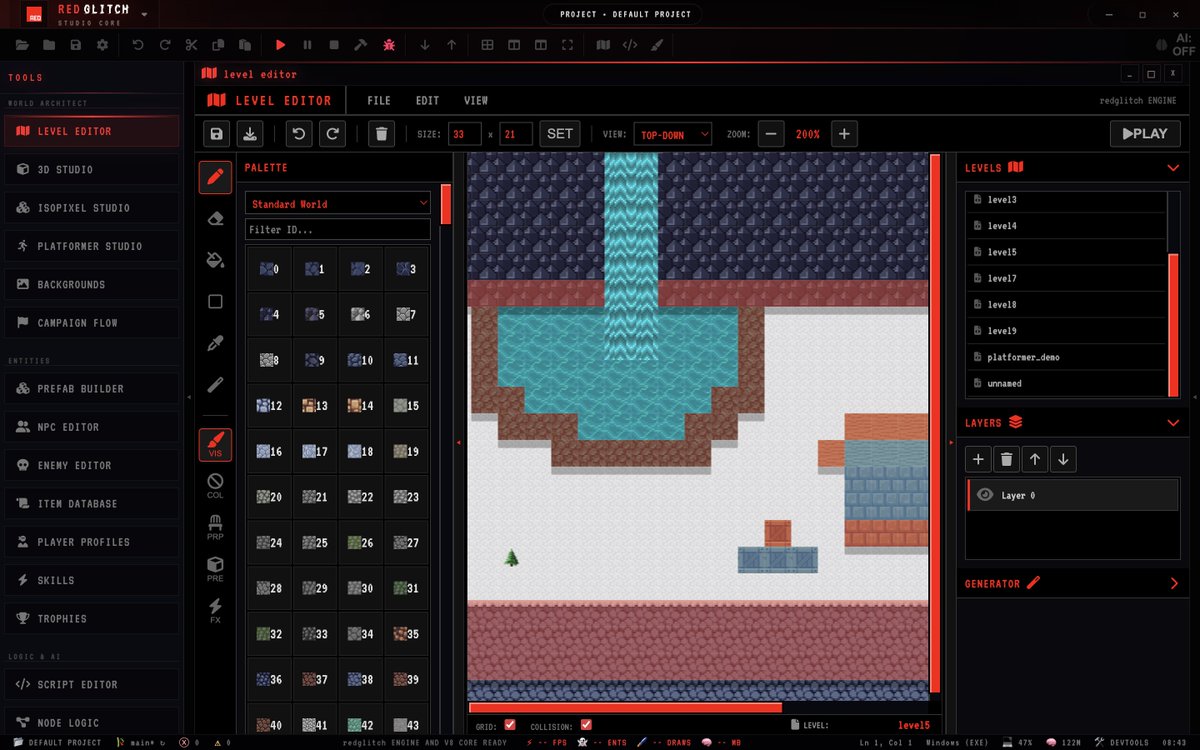Open the EDIT menu
This screenshot has height=750, width=1200.
[428, 101]
